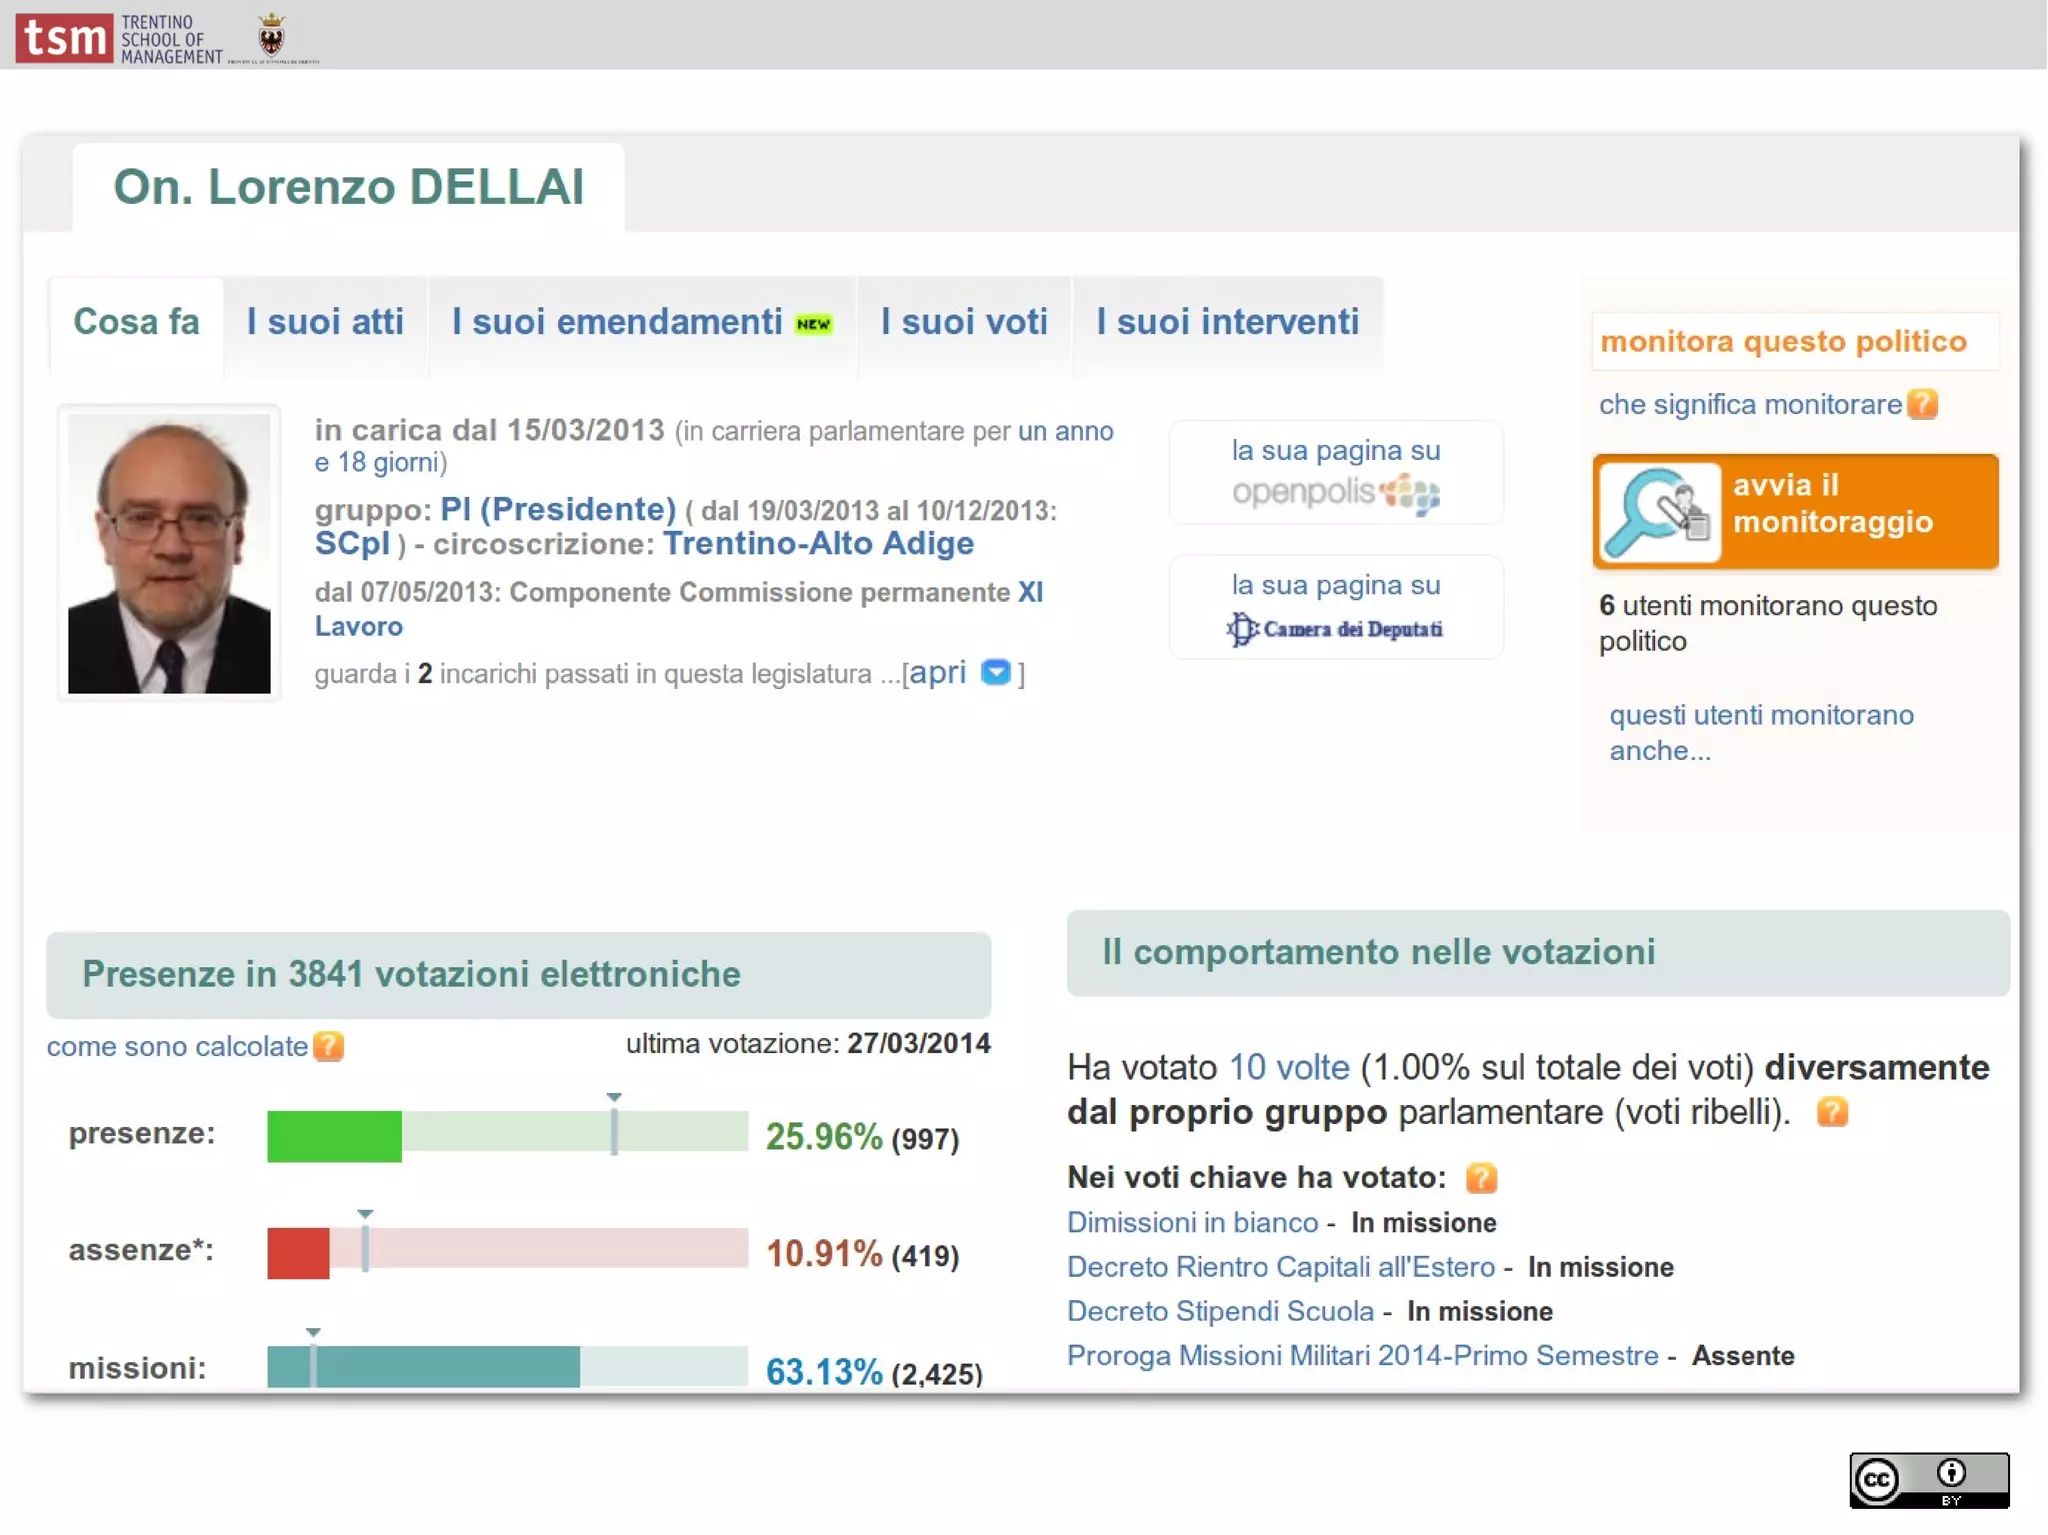This screenshot has height=1535, width=2048.
Task: Open the 'Dimissioni in bianco' key vote link
Action: pos(1192,1222)
